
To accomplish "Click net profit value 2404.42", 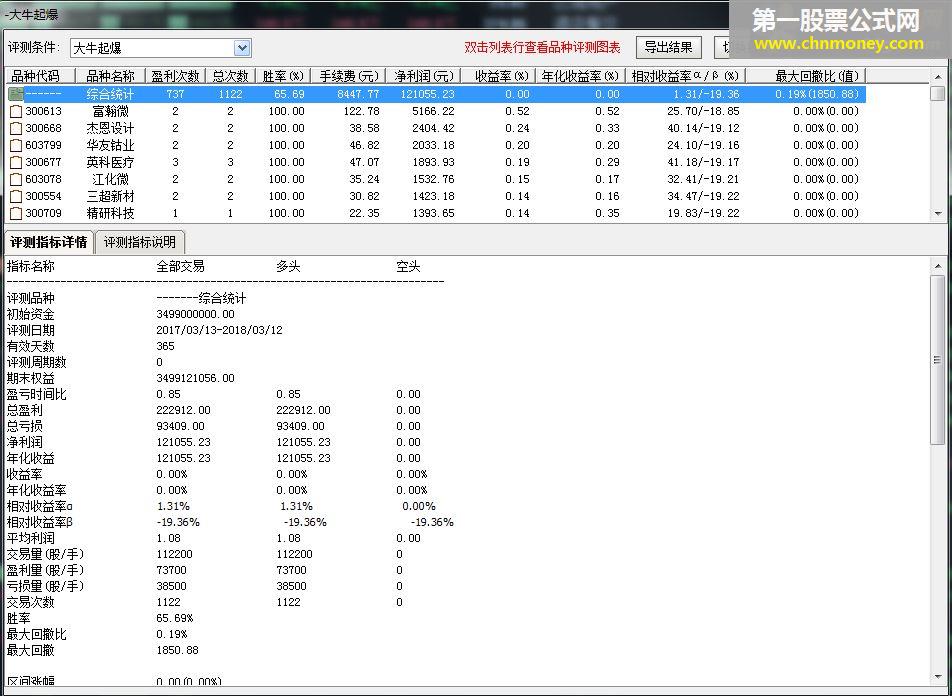I will click(434, 129).
